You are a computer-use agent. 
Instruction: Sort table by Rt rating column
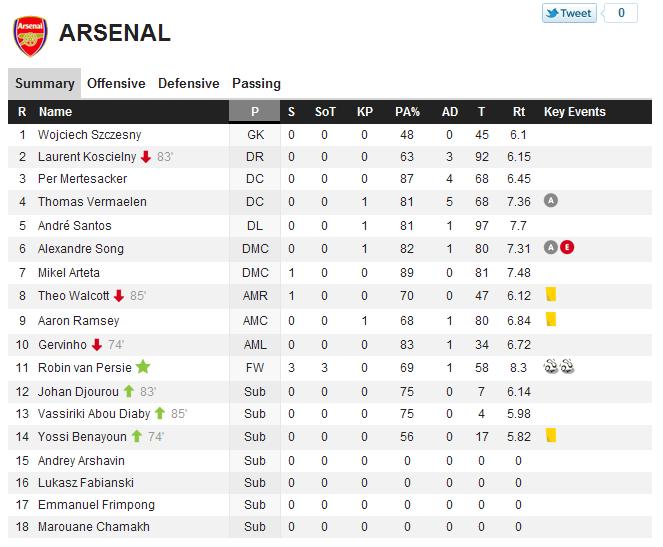pos(518,112)
